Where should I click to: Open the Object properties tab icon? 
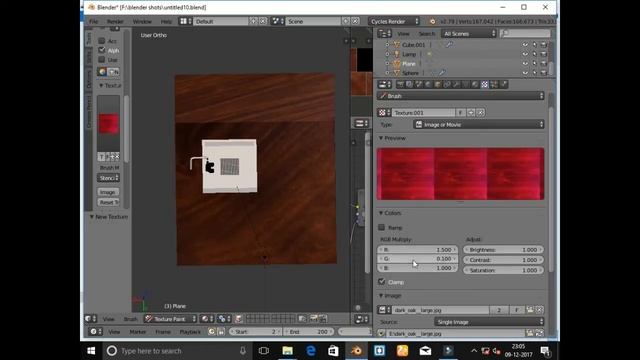tap(437, 84)
